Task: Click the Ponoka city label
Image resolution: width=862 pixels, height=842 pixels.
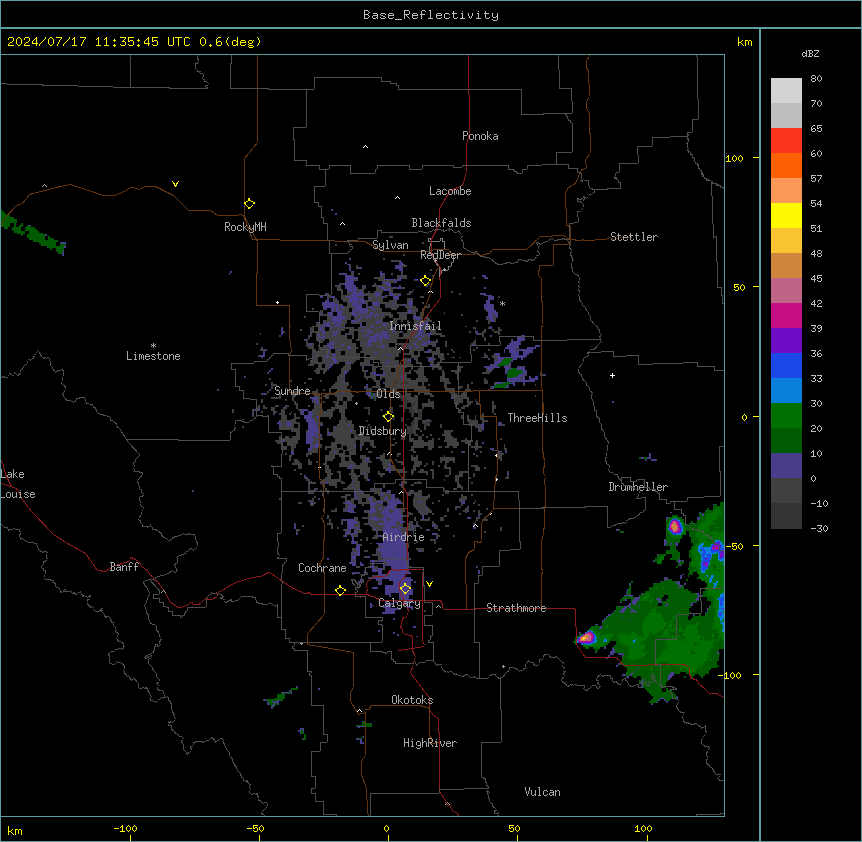Action: point(480,136)
